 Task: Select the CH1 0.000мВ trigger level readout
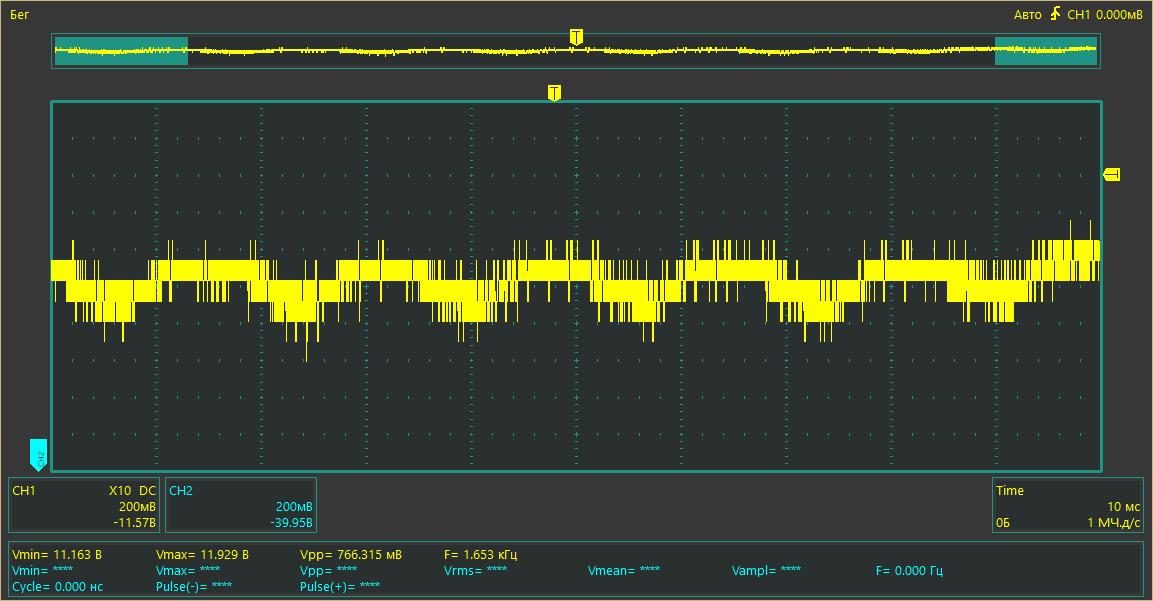pos(1104,14)
